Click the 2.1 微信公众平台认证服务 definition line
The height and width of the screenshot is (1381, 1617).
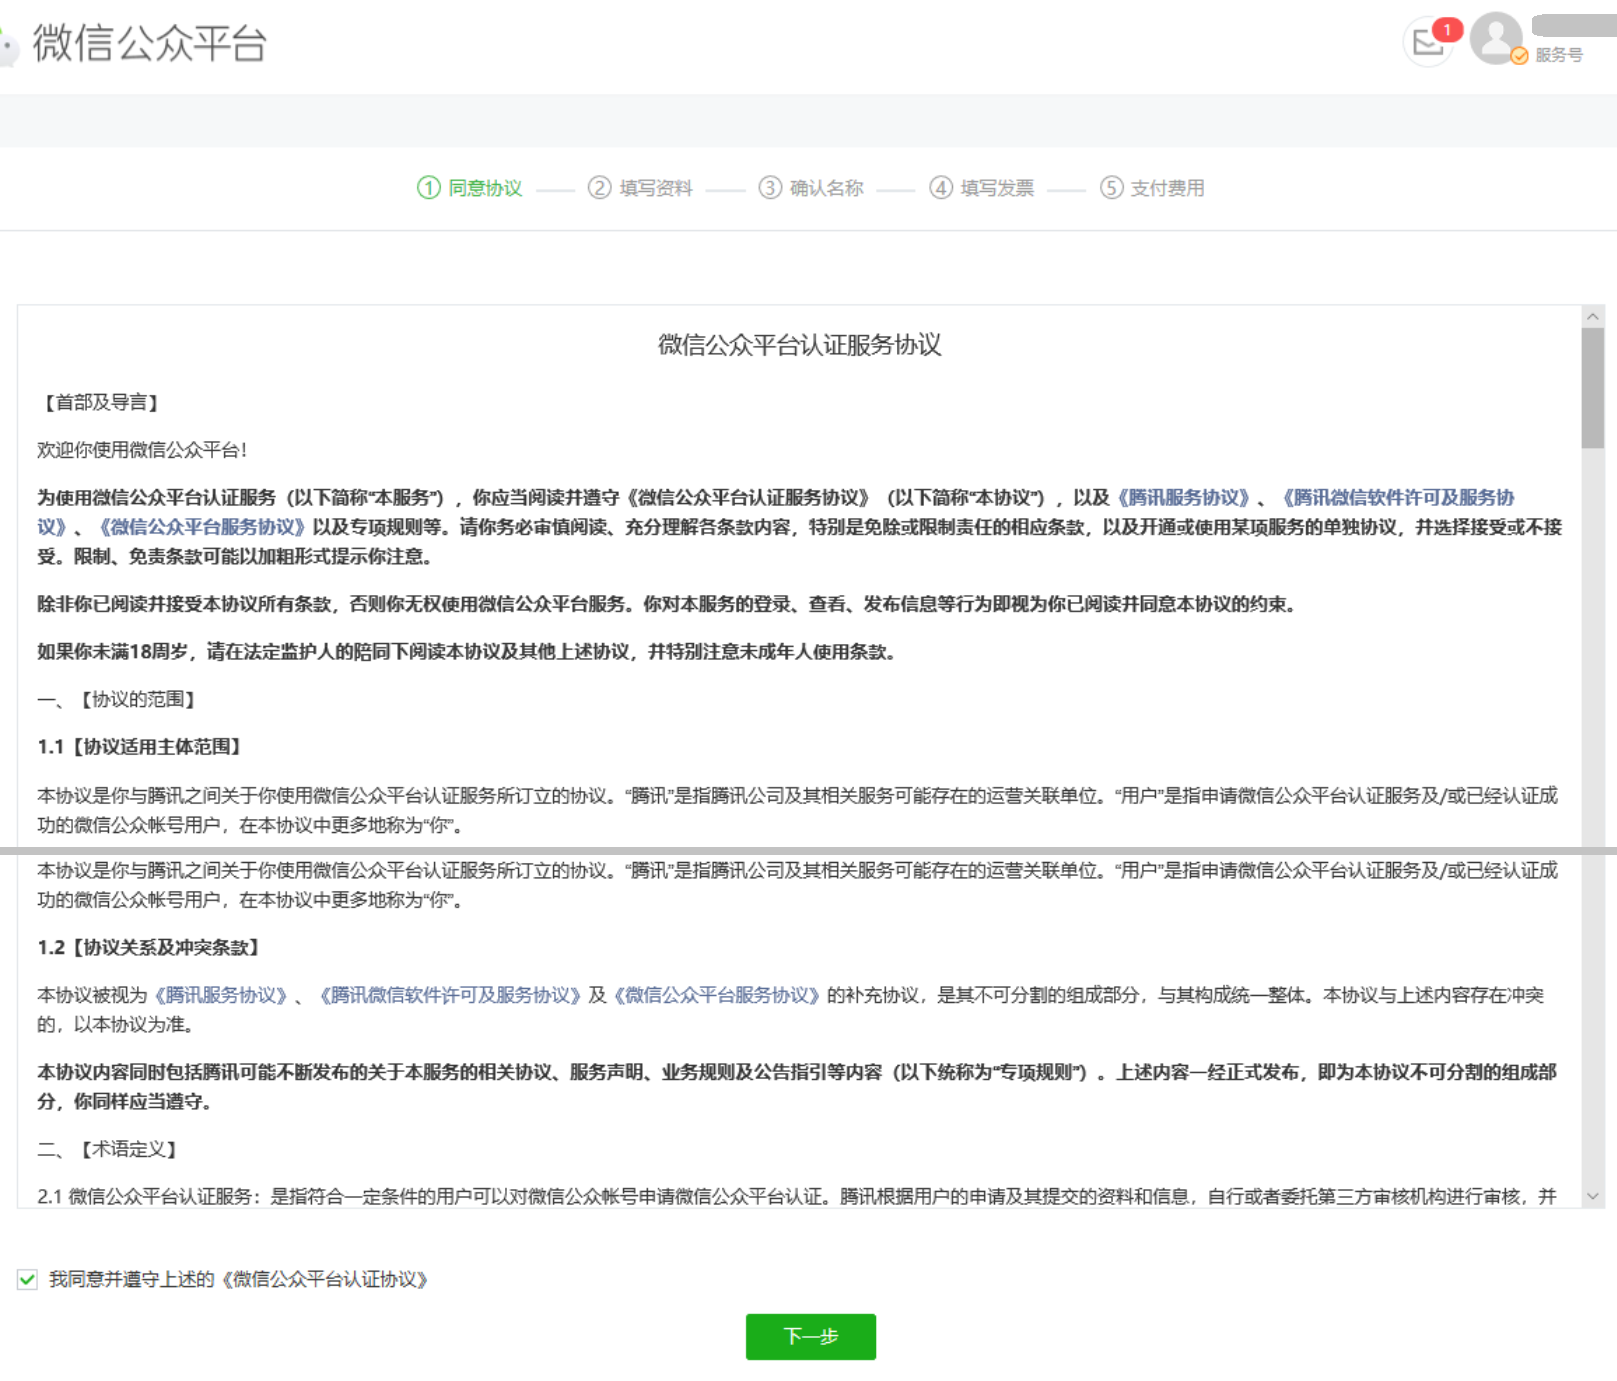pos(797,1196)
